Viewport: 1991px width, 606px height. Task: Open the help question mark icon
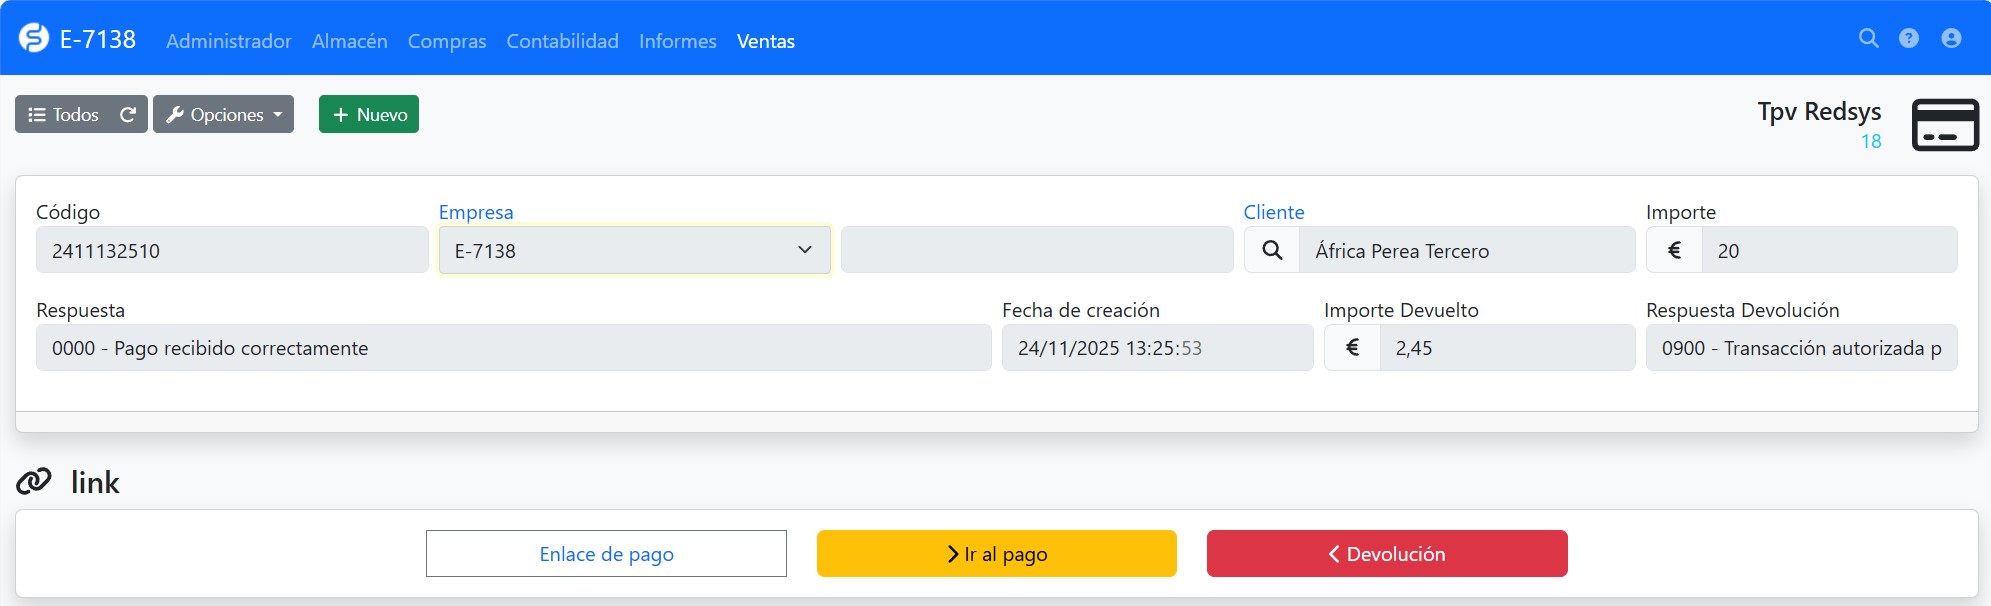[x=1909, y=39]
